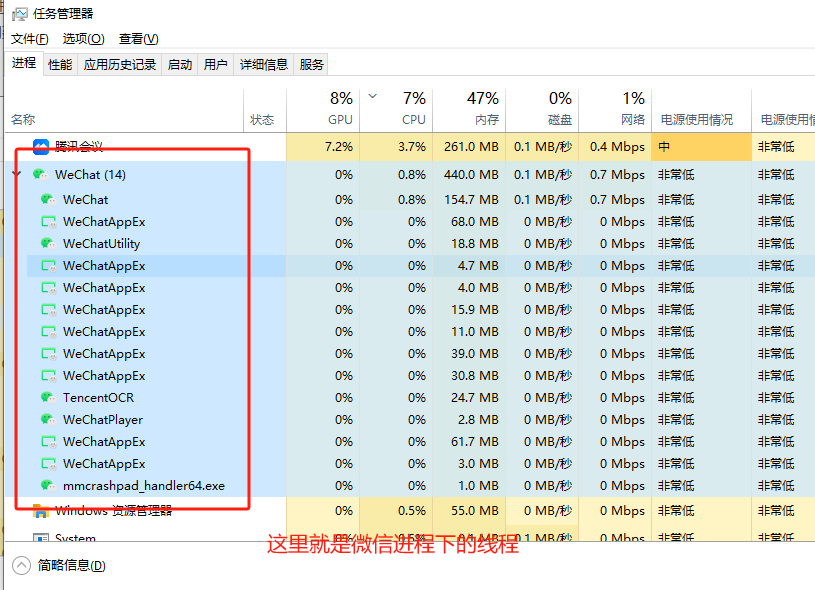Select the WeChatUtility process name
This screenshot has height=590, width=815.
(101, 244)
